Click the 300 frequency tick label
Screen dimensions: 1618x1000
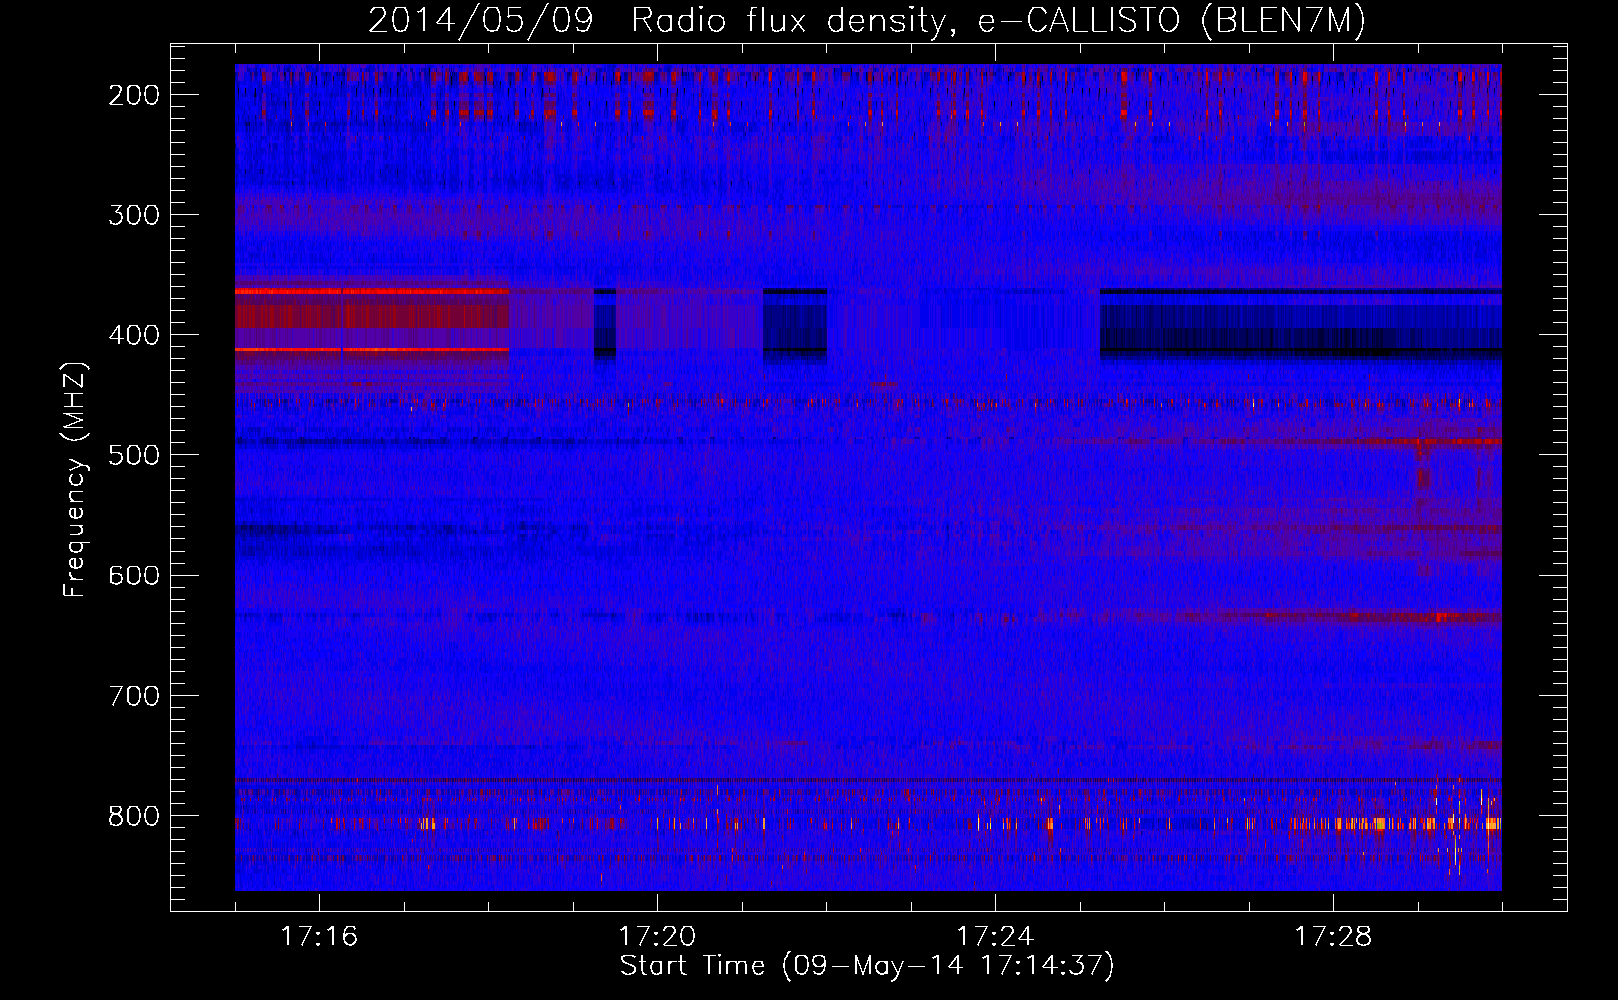coord(134,215)
